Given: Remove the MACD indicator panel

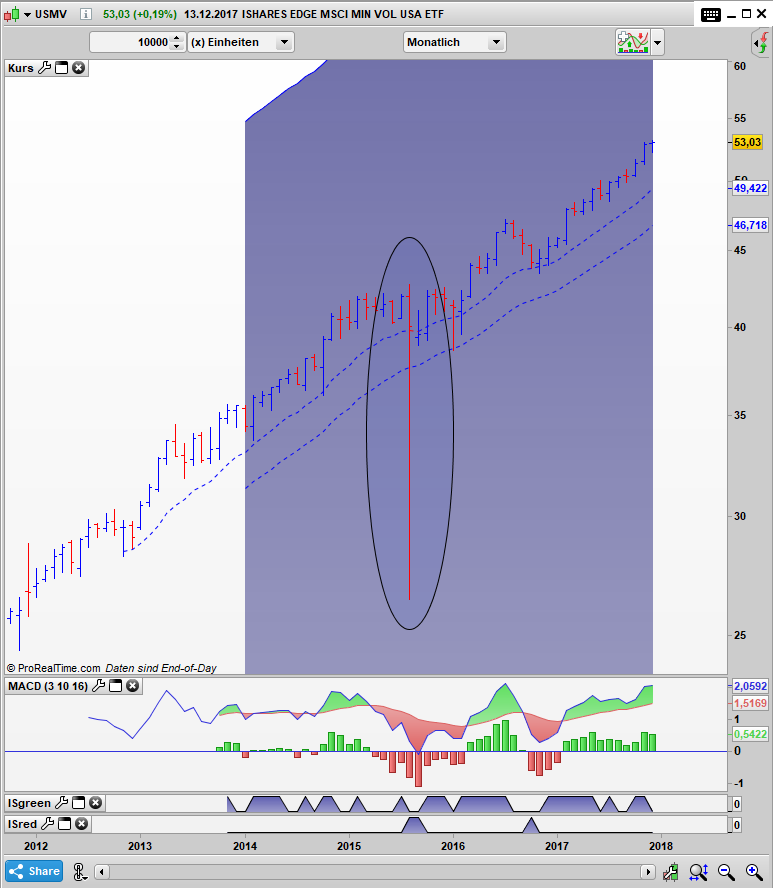Looking at the screenshot, I should tap(133, 686).
